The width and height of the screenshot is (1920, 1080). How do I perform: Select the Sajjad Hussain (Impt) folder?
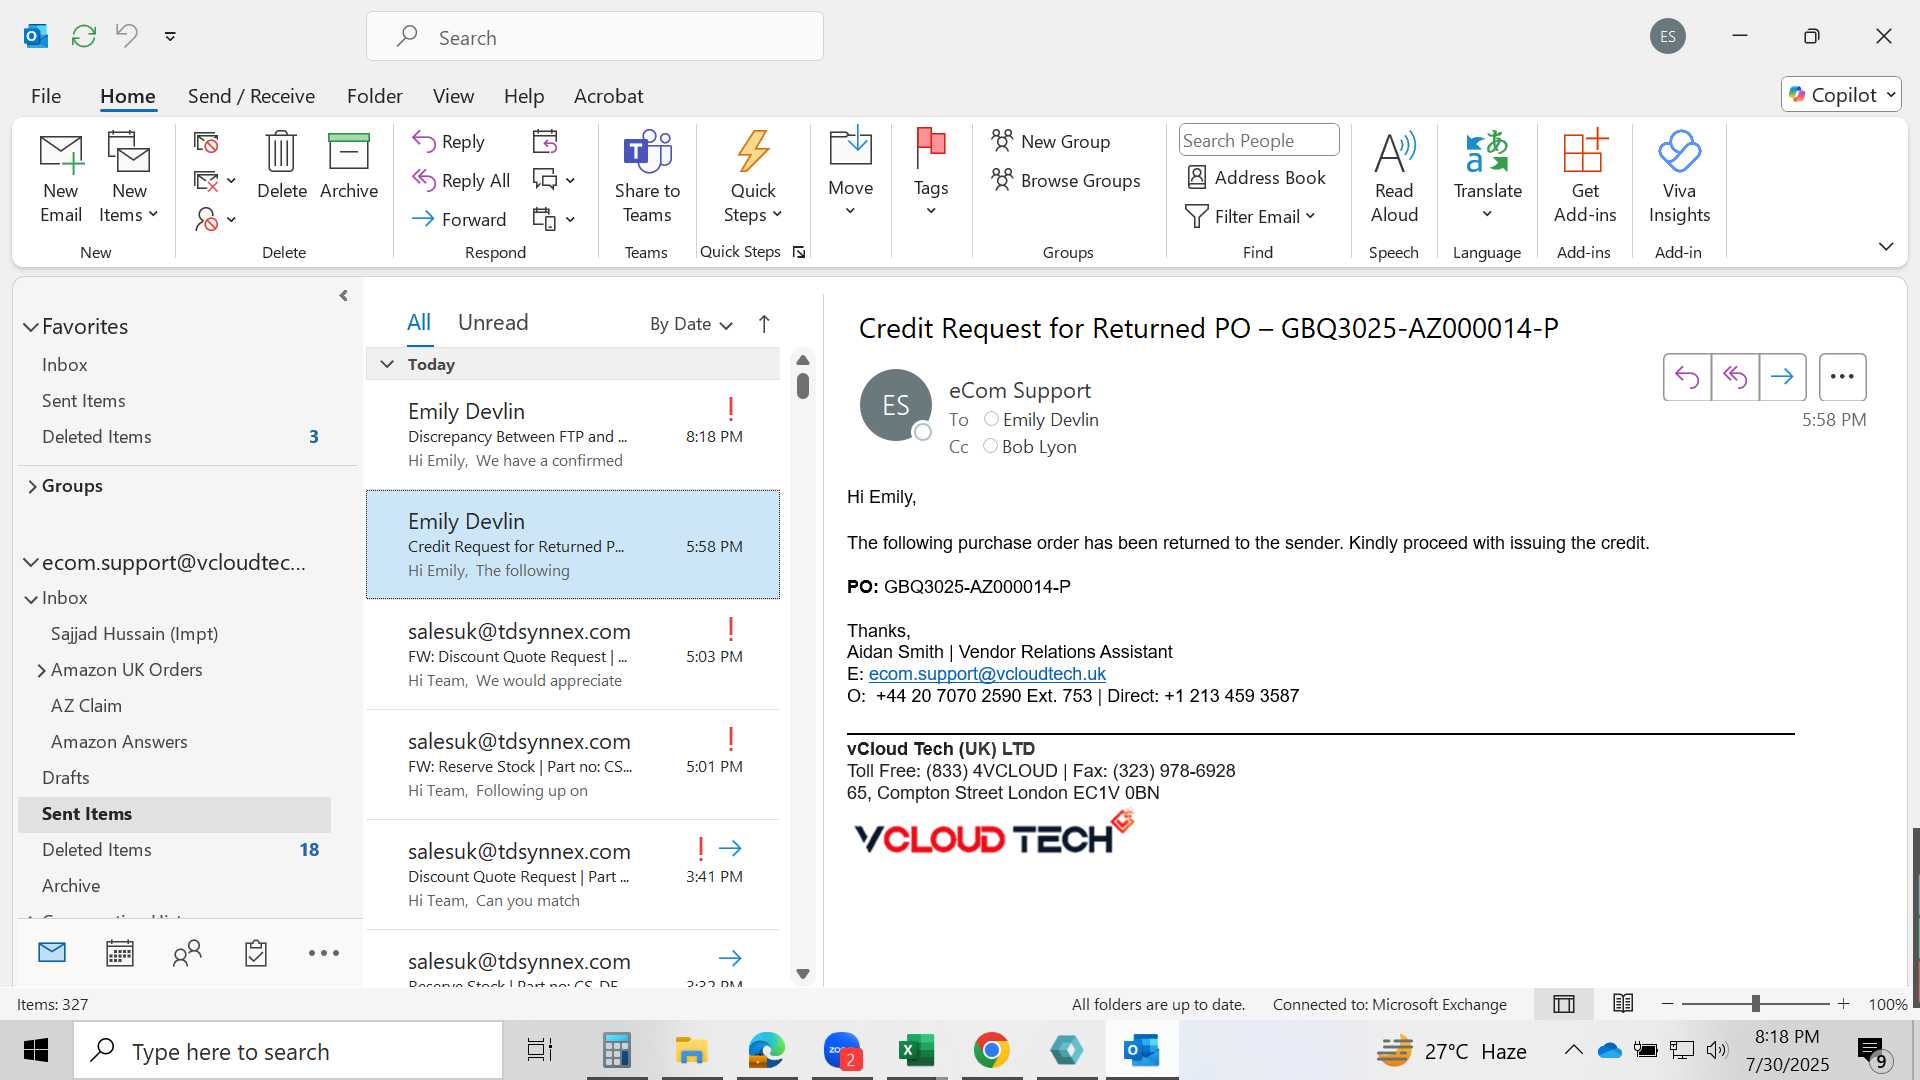point(134,634)
